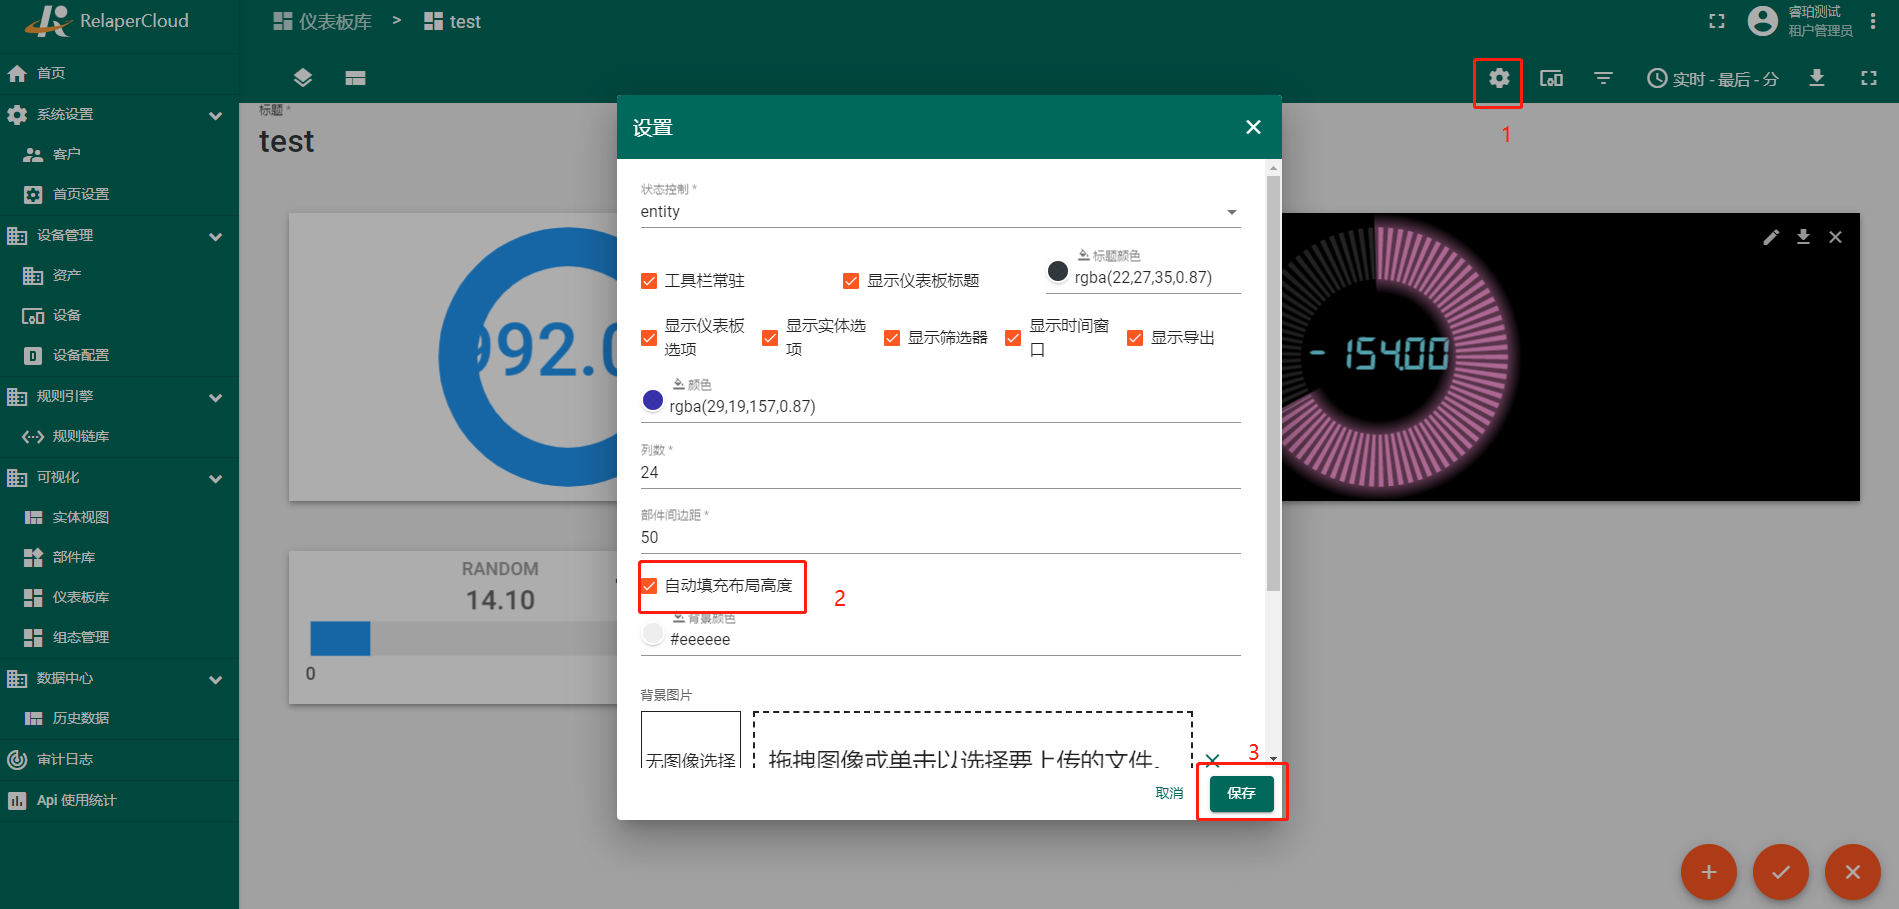Collapse the 设备管理 sidebar section
The width and height of the screenshot is (1899, 909).
(215, 236)
